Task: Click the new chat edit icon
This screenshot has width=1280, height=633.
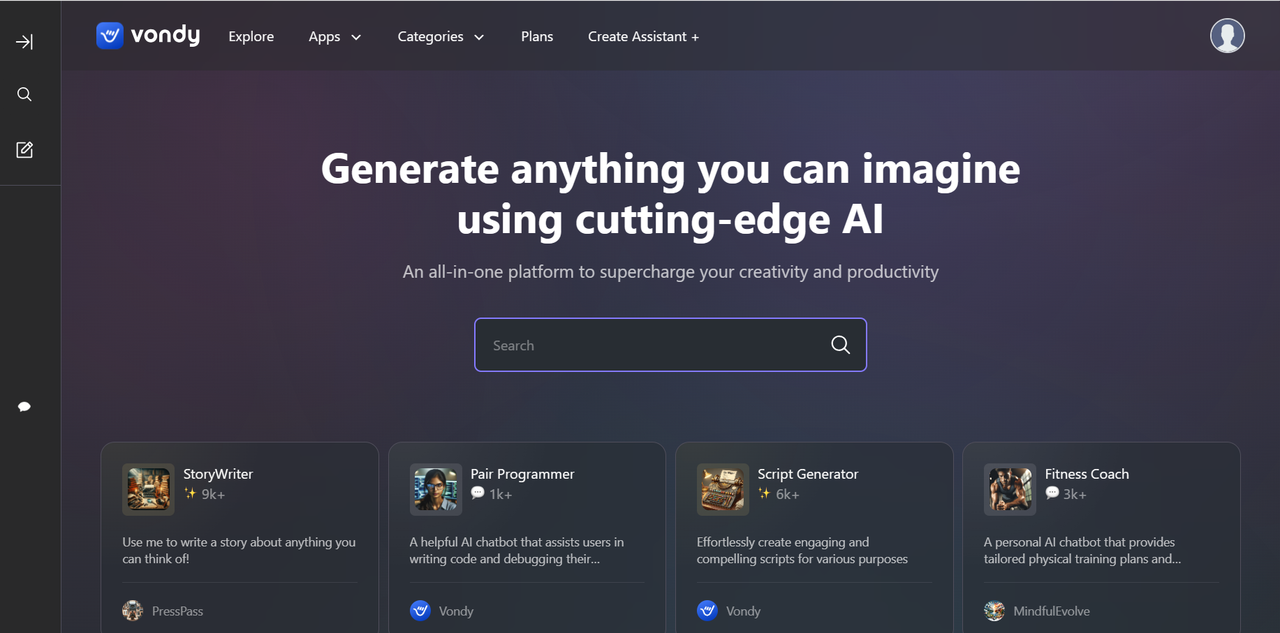Action: (x=25, y=150)
